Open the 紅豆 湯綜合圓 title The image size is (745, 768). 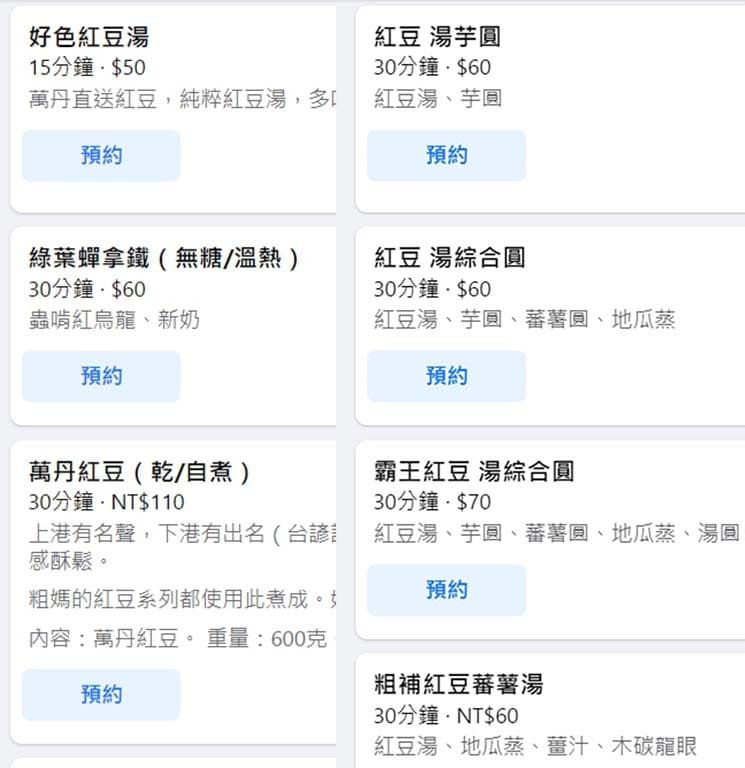(450, 258)
